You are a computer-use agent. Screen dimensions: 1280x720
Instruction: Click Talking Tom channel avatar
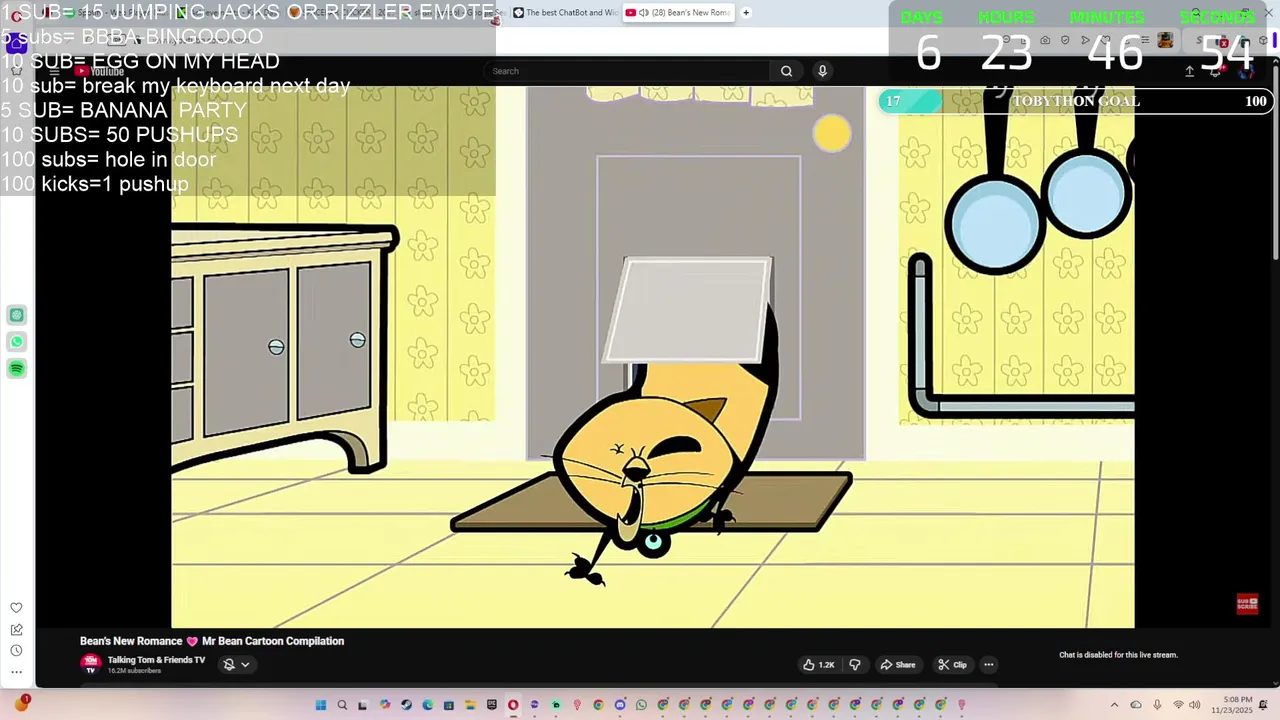tap(90, 663)
